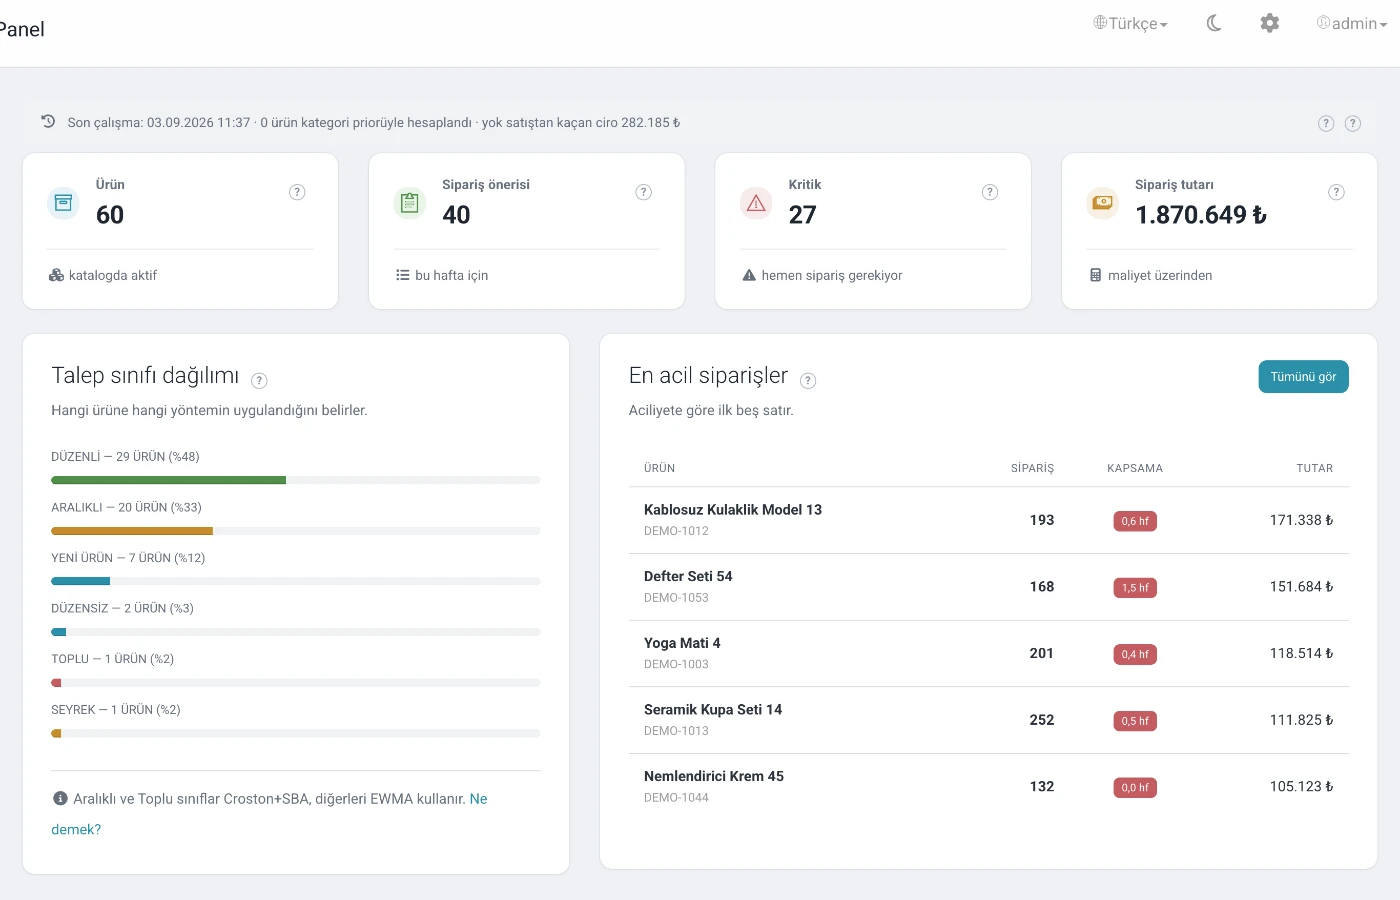1400x900 pixels.
Task: Click the calculator icon beside maliyet üzerinden
Action: (x=1096, y=275)
